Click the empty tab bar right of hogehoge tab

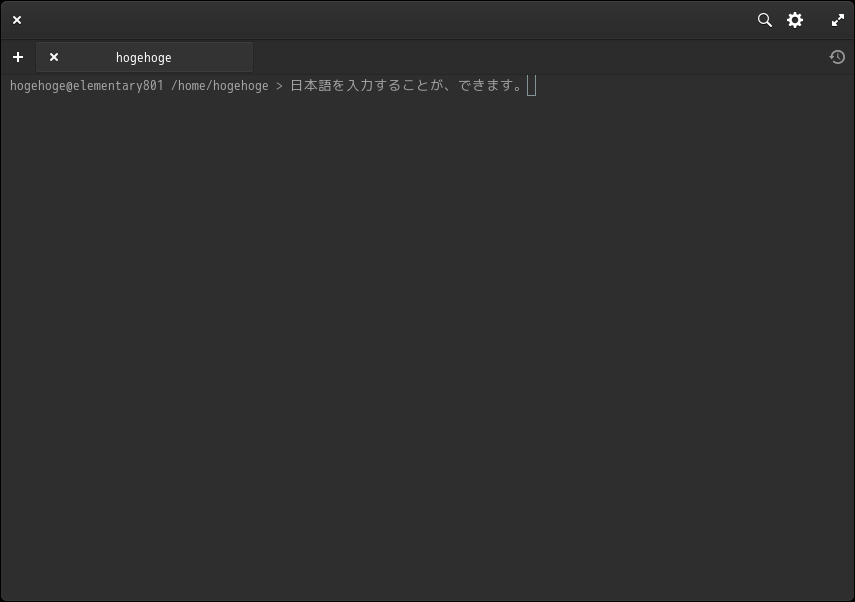click(540, 57)
